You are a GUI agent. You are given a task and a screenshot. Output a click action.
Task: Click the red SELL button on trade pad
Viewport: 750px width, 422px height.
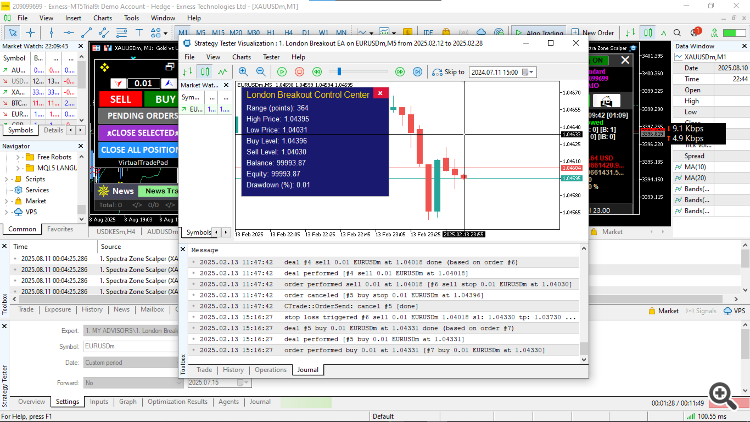121,99
